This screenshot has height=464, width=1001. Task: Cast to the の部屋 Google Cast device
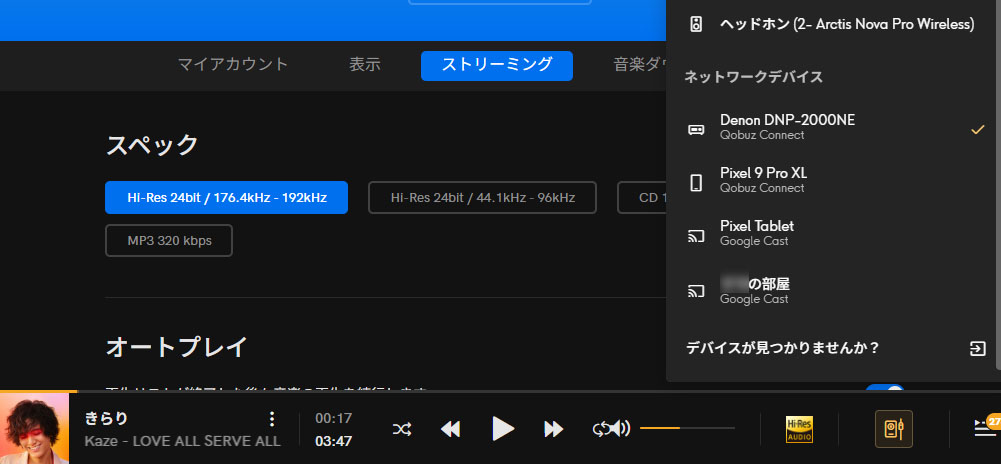(832, 290)
